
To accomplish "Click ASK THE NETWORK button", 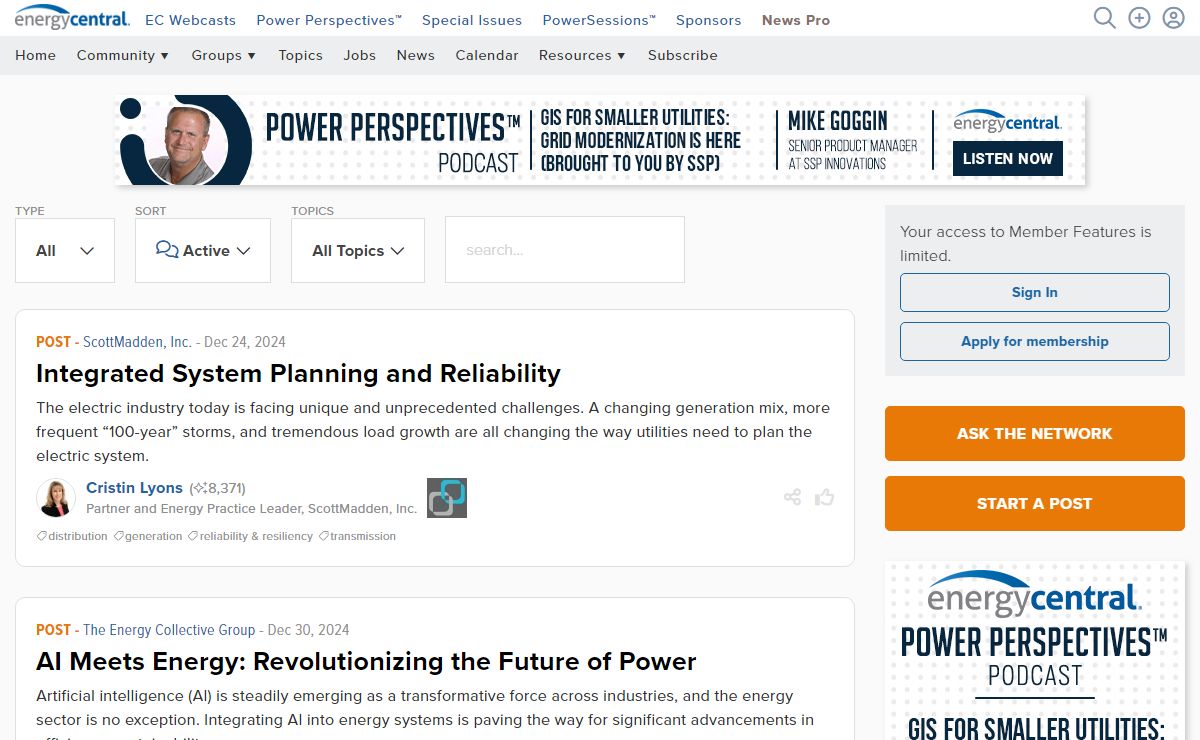I will coord(1035,433).
